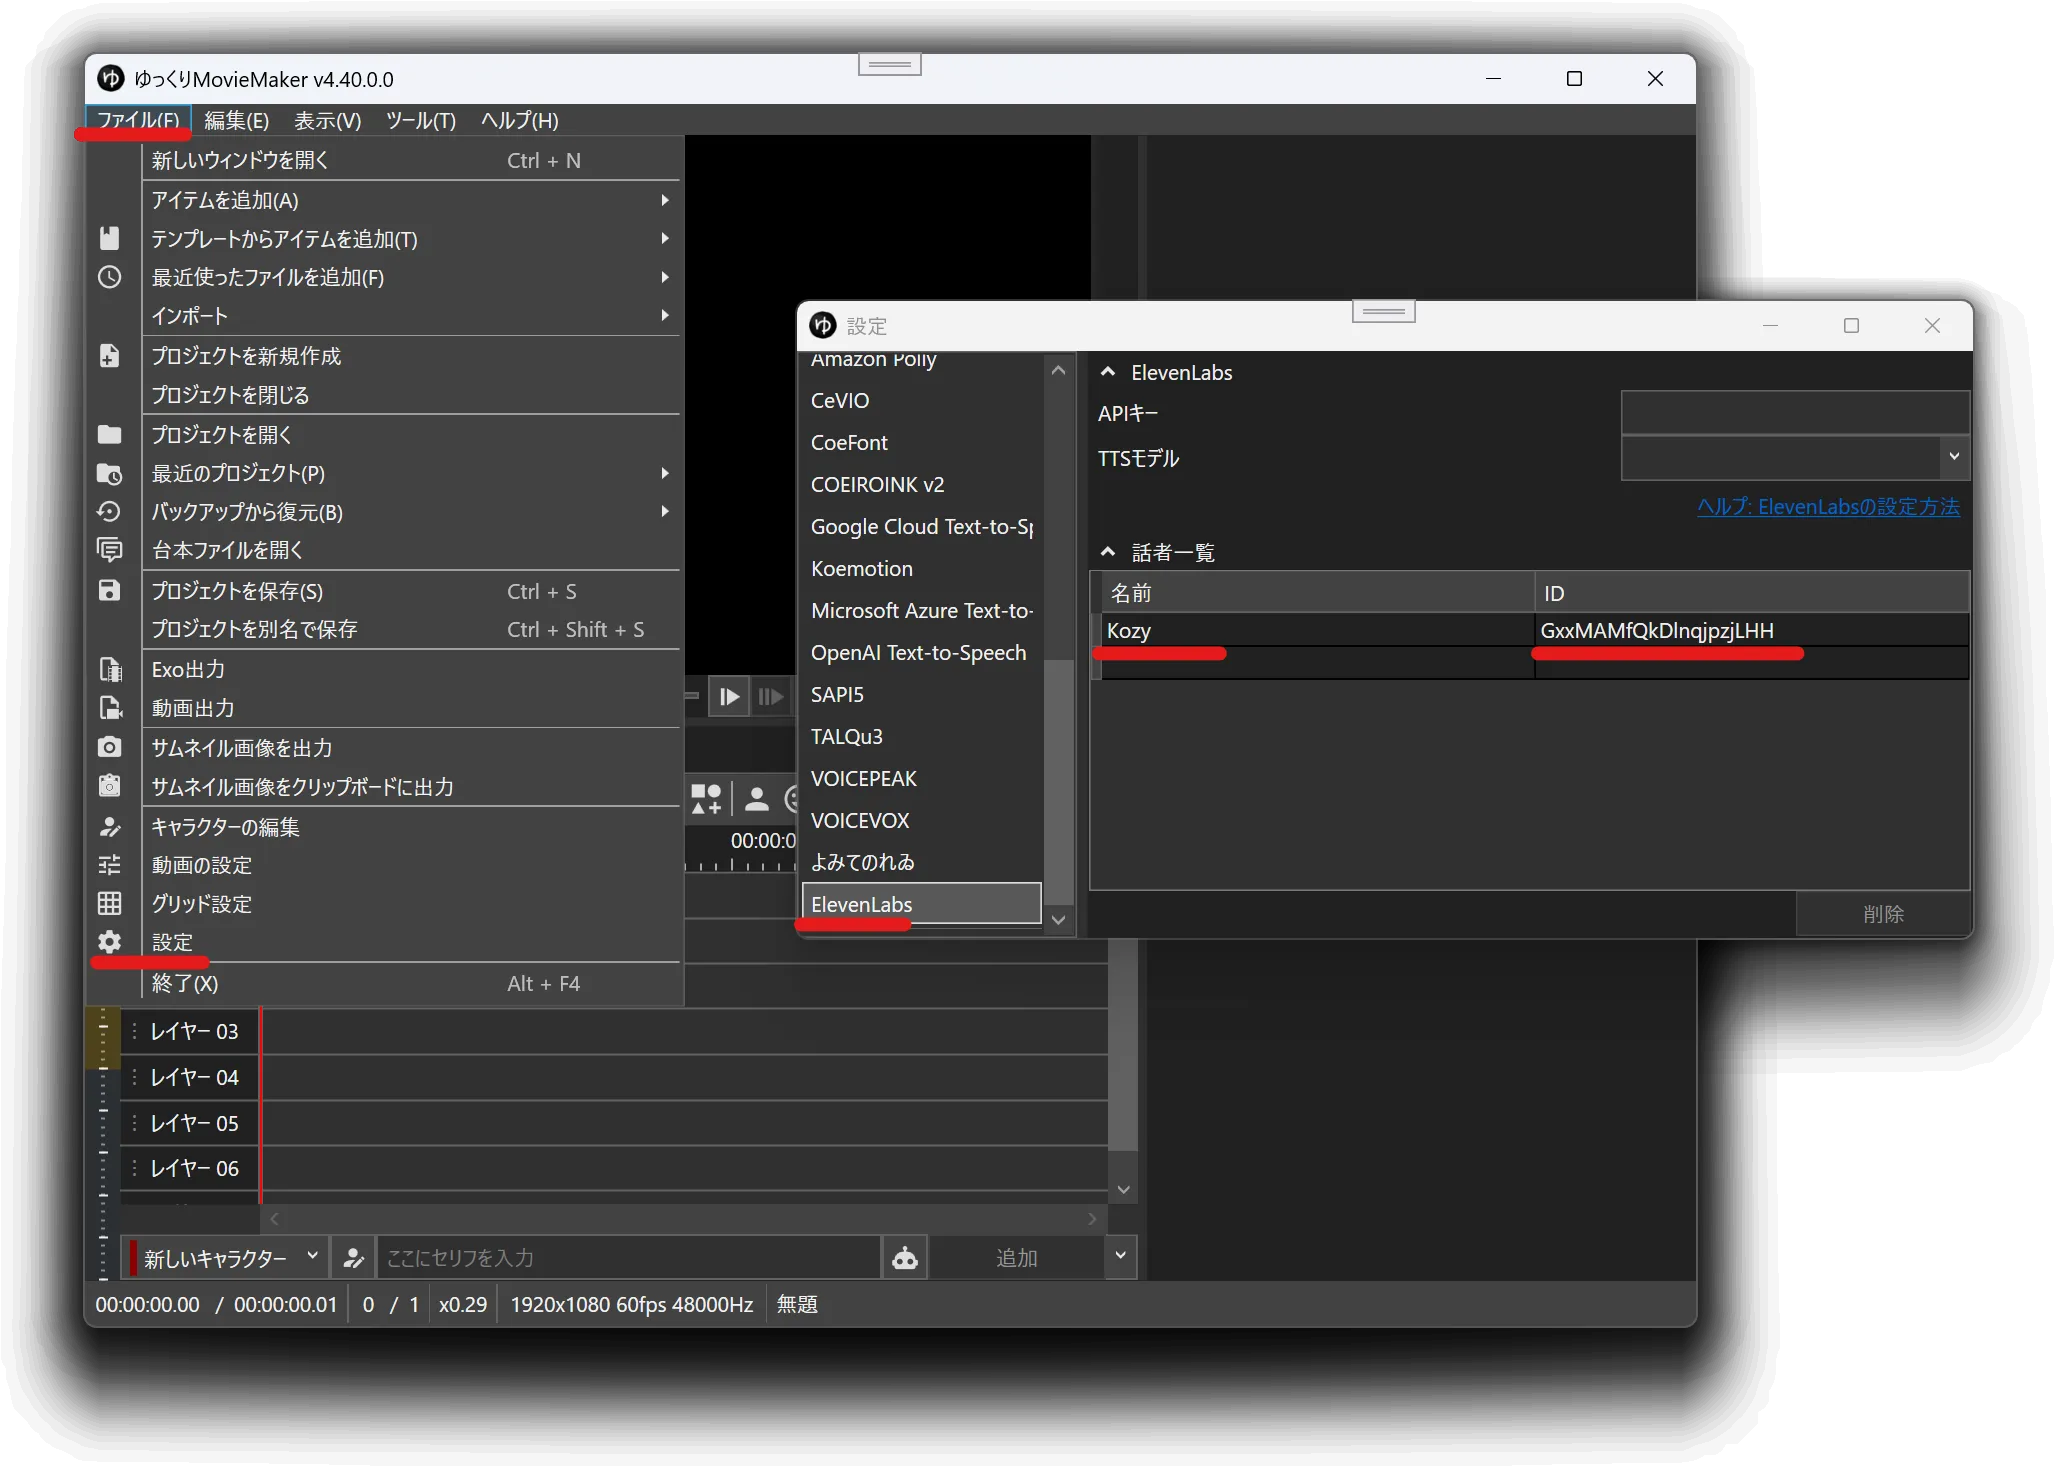Select COEIROINK v2 in the settings list
This screenshot has height=1466, width=2054.
(921, 484)
